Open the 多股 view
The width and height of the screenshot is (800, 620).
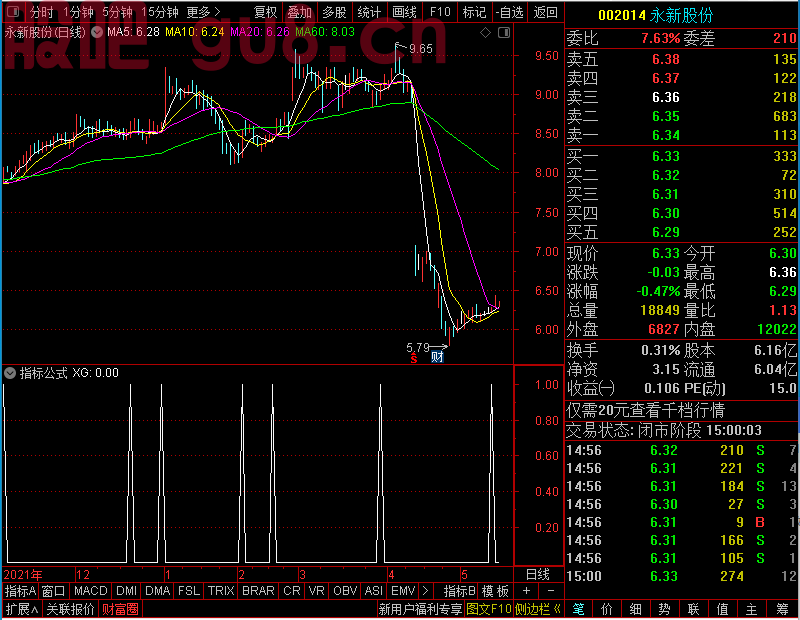tap(335, 12)
